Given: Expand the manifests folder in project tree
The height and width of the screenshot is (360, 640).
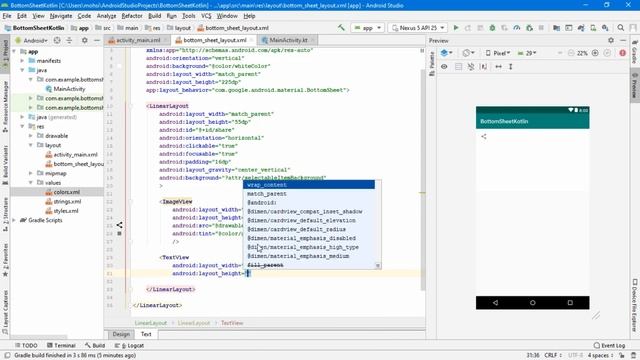Looking at the screenshot, I should (22, 61).
